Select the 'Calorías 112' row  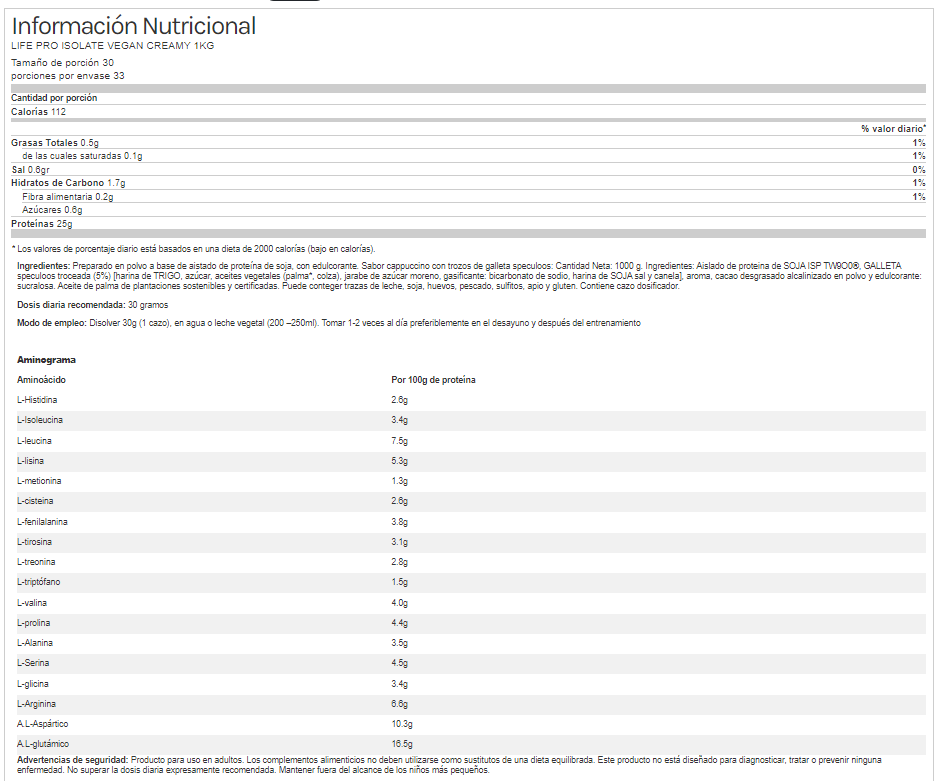(38, 112)
